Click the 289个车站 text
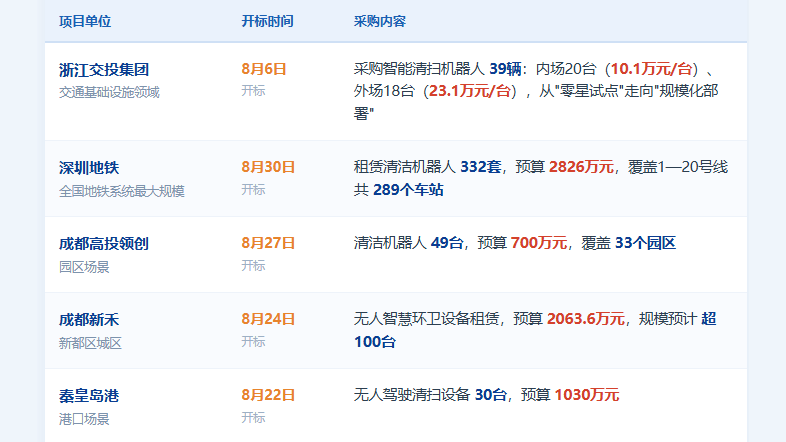Screen dimensions: 786x442 (408, 190)
